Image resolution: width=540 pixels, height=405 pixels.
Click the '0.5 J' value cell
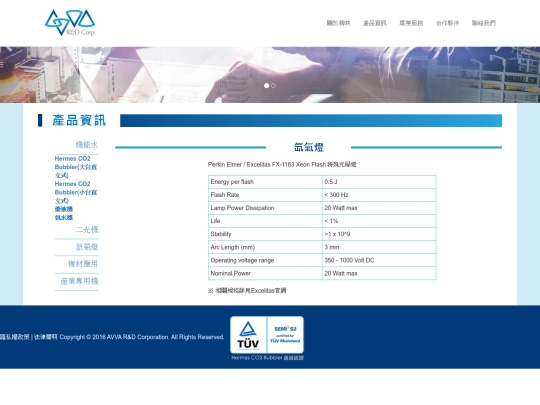coord(379,182)
